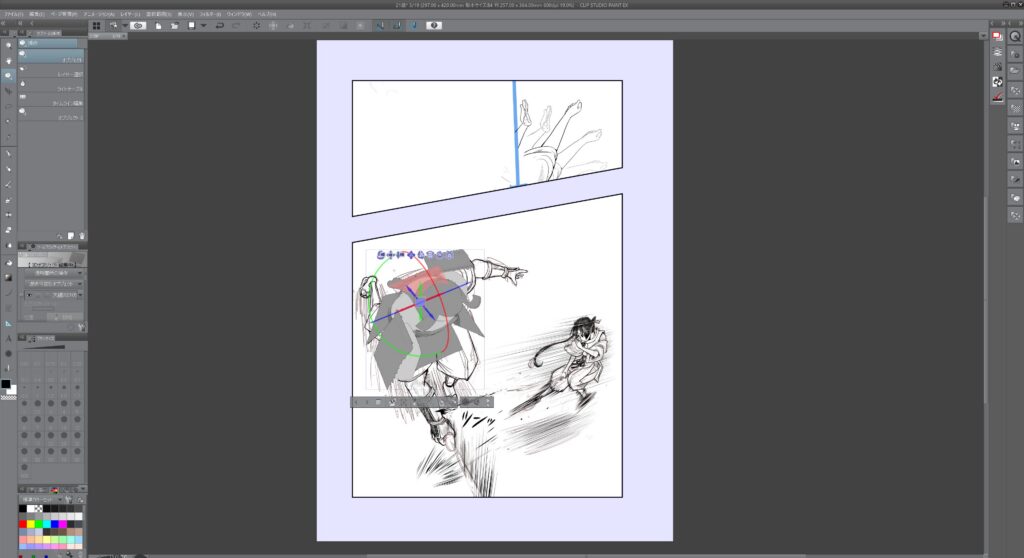Open Tool Property wrench settings icon
The image size is (1024, 558).
click(81, 327)
